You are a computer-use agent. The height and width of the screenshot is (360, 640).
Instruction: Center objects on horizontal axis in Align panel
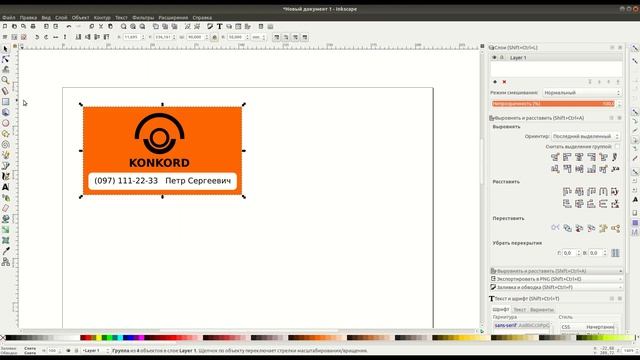[579, 169]
